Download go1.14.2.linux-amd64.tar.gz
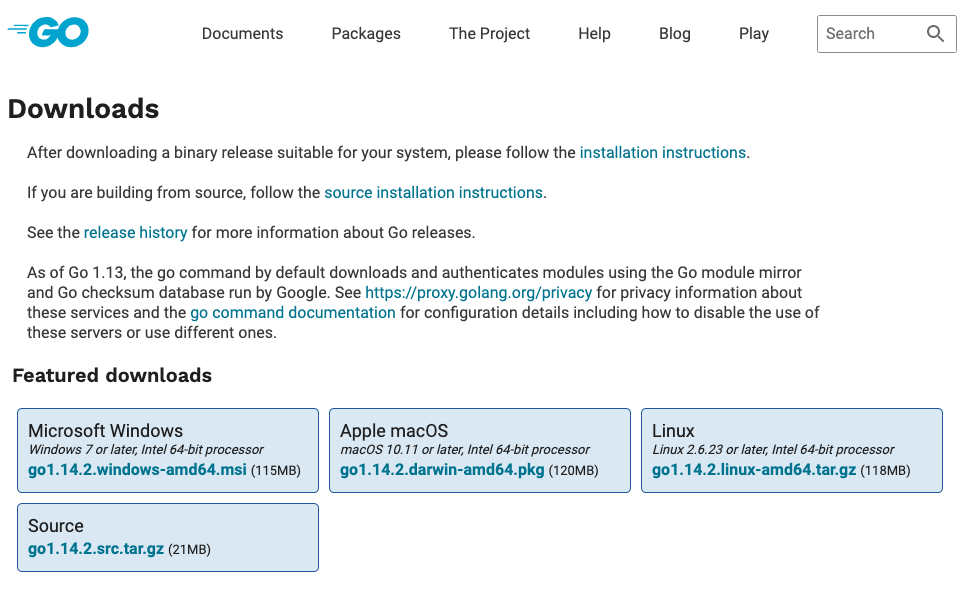 tap(754, 470)
